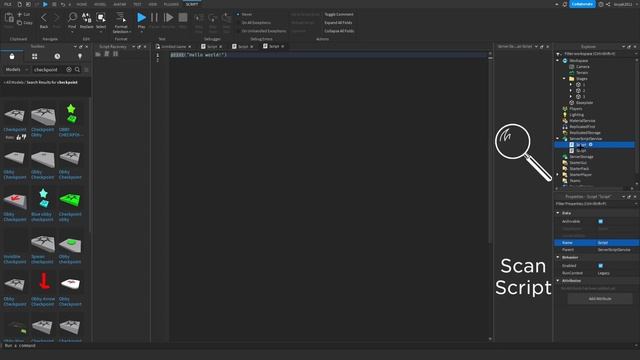This screenshot has width=640, height=360.
Task: Click the Add Attribute button
Action: 600,299
